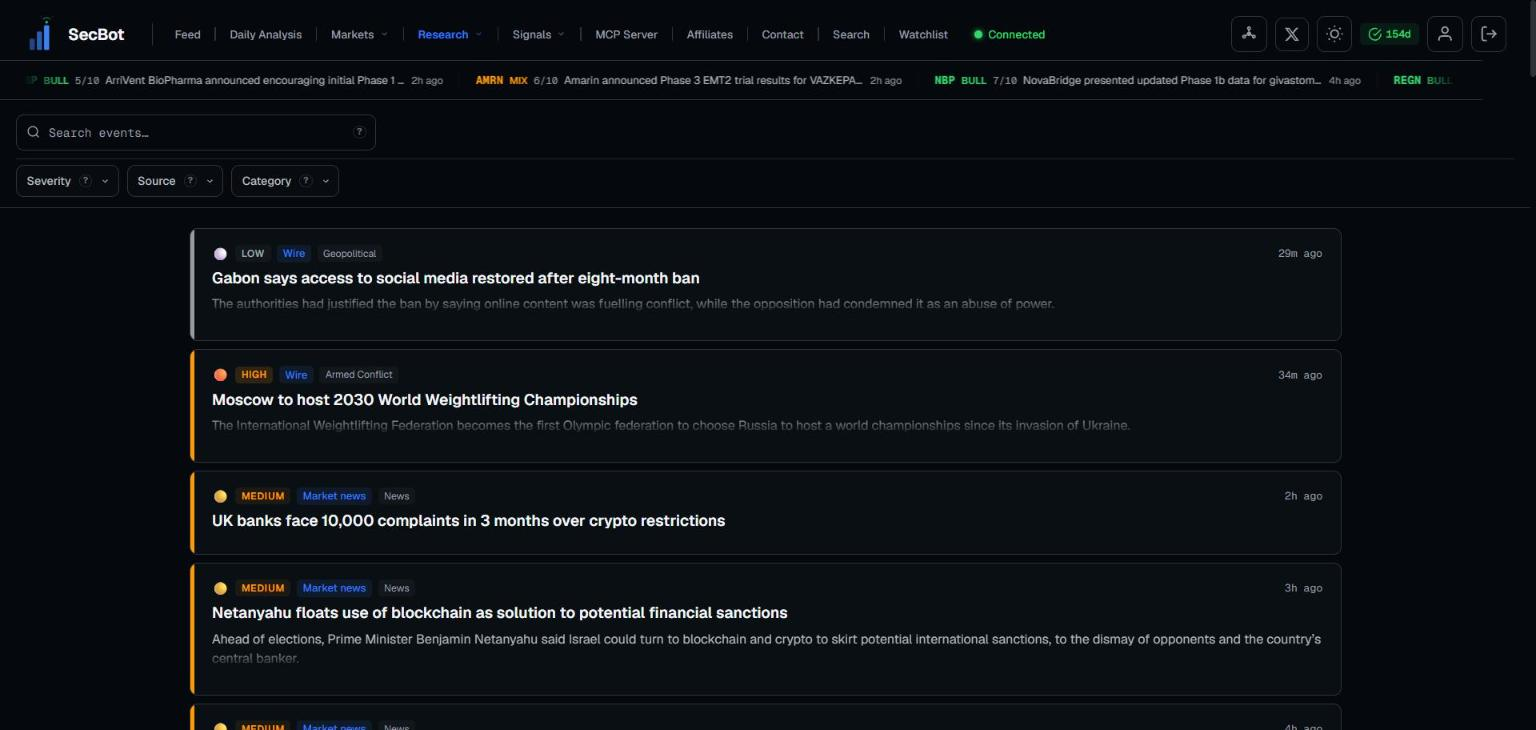Click the yellow dot on UK banks event
The width and height of the screenshot is (1536, 730).
[x=220, y=496]
